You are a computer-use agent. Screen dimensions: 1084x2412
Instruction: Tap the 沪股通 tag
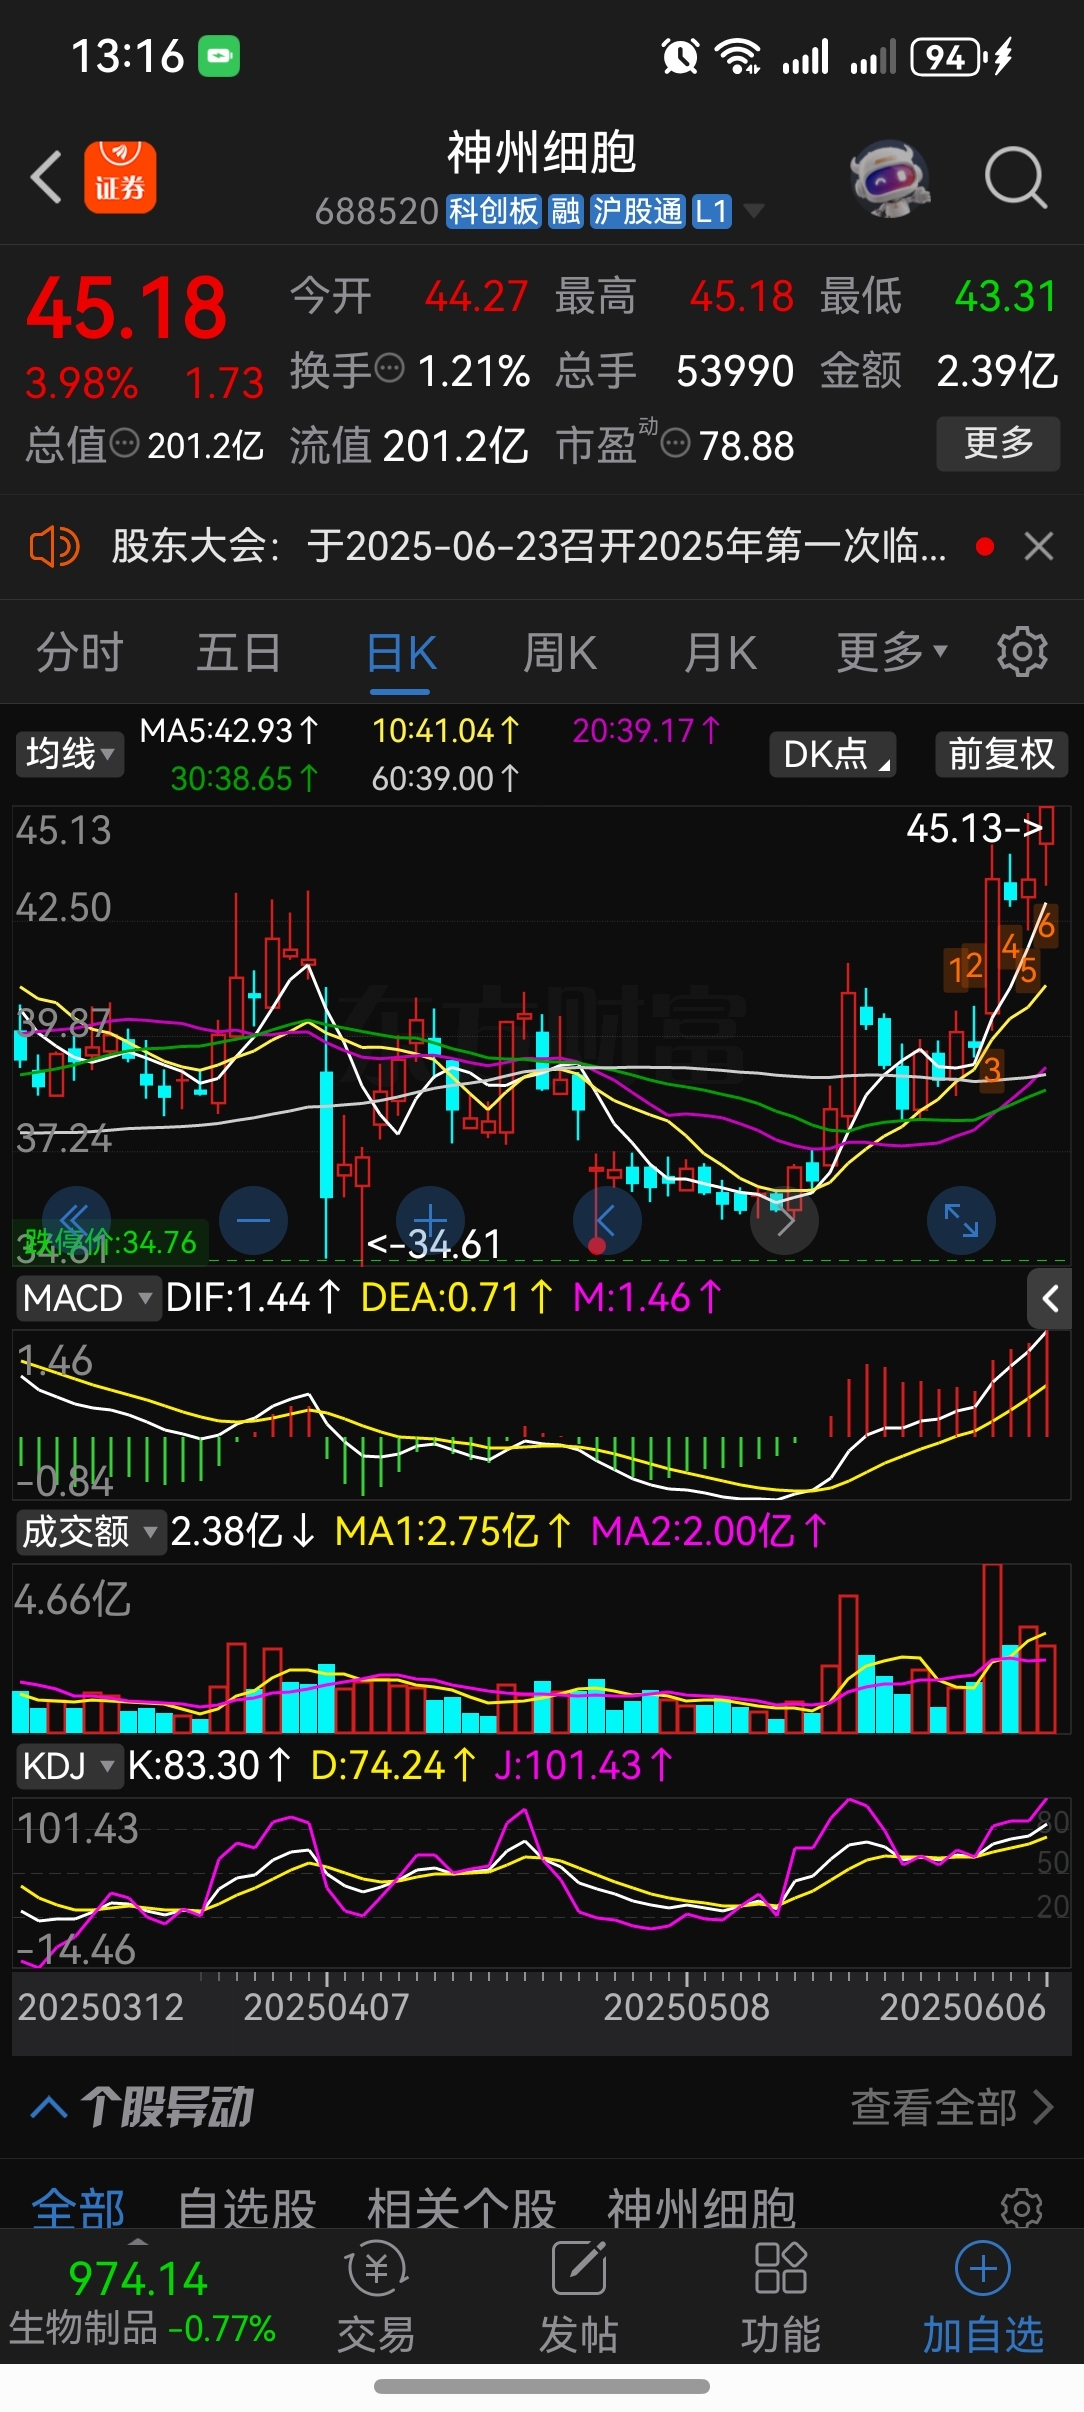tap(637, 211)
